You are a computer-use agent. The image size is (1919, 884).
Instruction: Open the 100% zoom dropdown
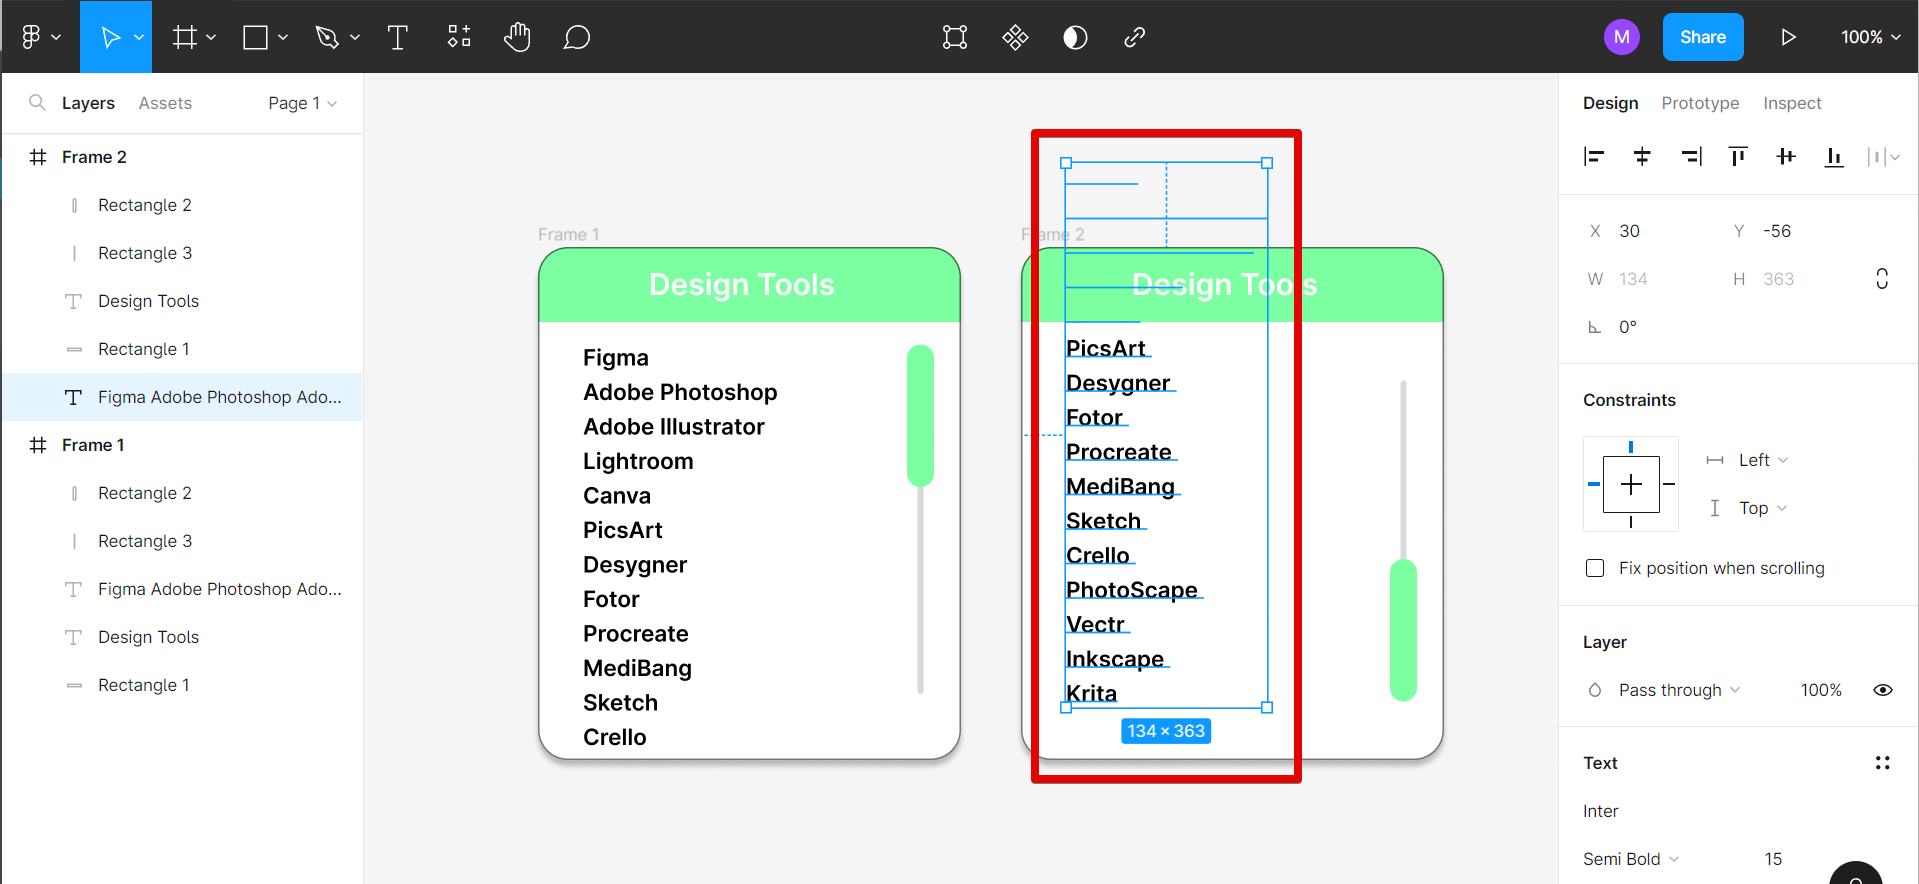coord(1870,38)
